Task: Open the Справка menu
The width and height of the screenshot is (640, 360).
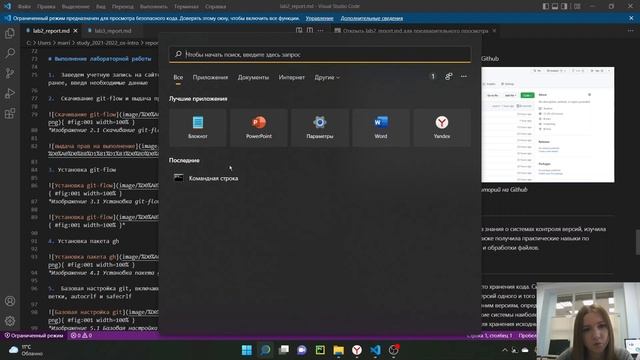Action: click(x=216, y=7)
